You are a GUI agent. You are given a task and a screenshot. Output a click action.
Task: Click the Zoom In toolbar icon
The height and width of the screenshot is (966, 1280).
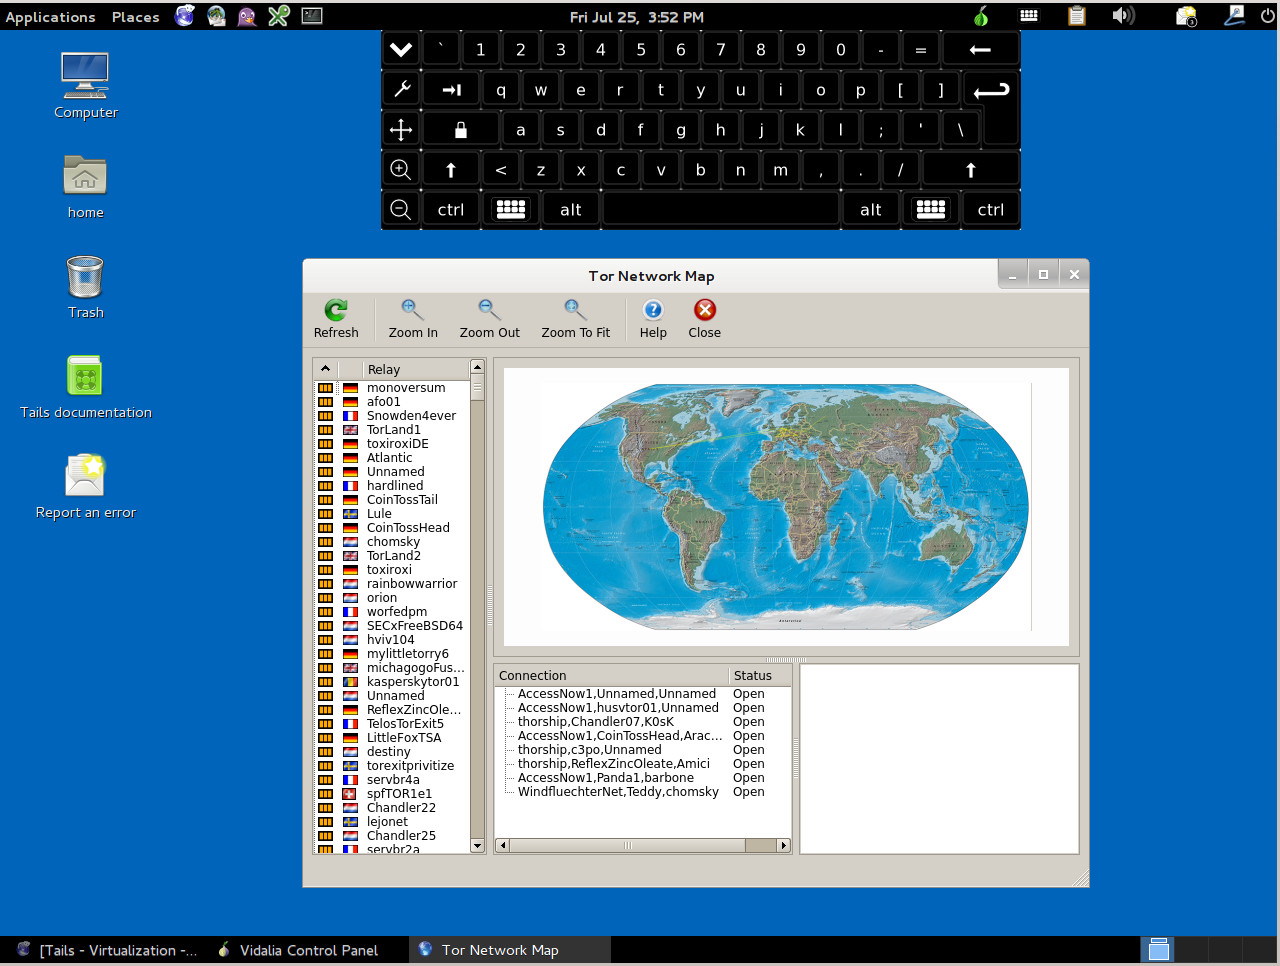(x=412, y=319)
